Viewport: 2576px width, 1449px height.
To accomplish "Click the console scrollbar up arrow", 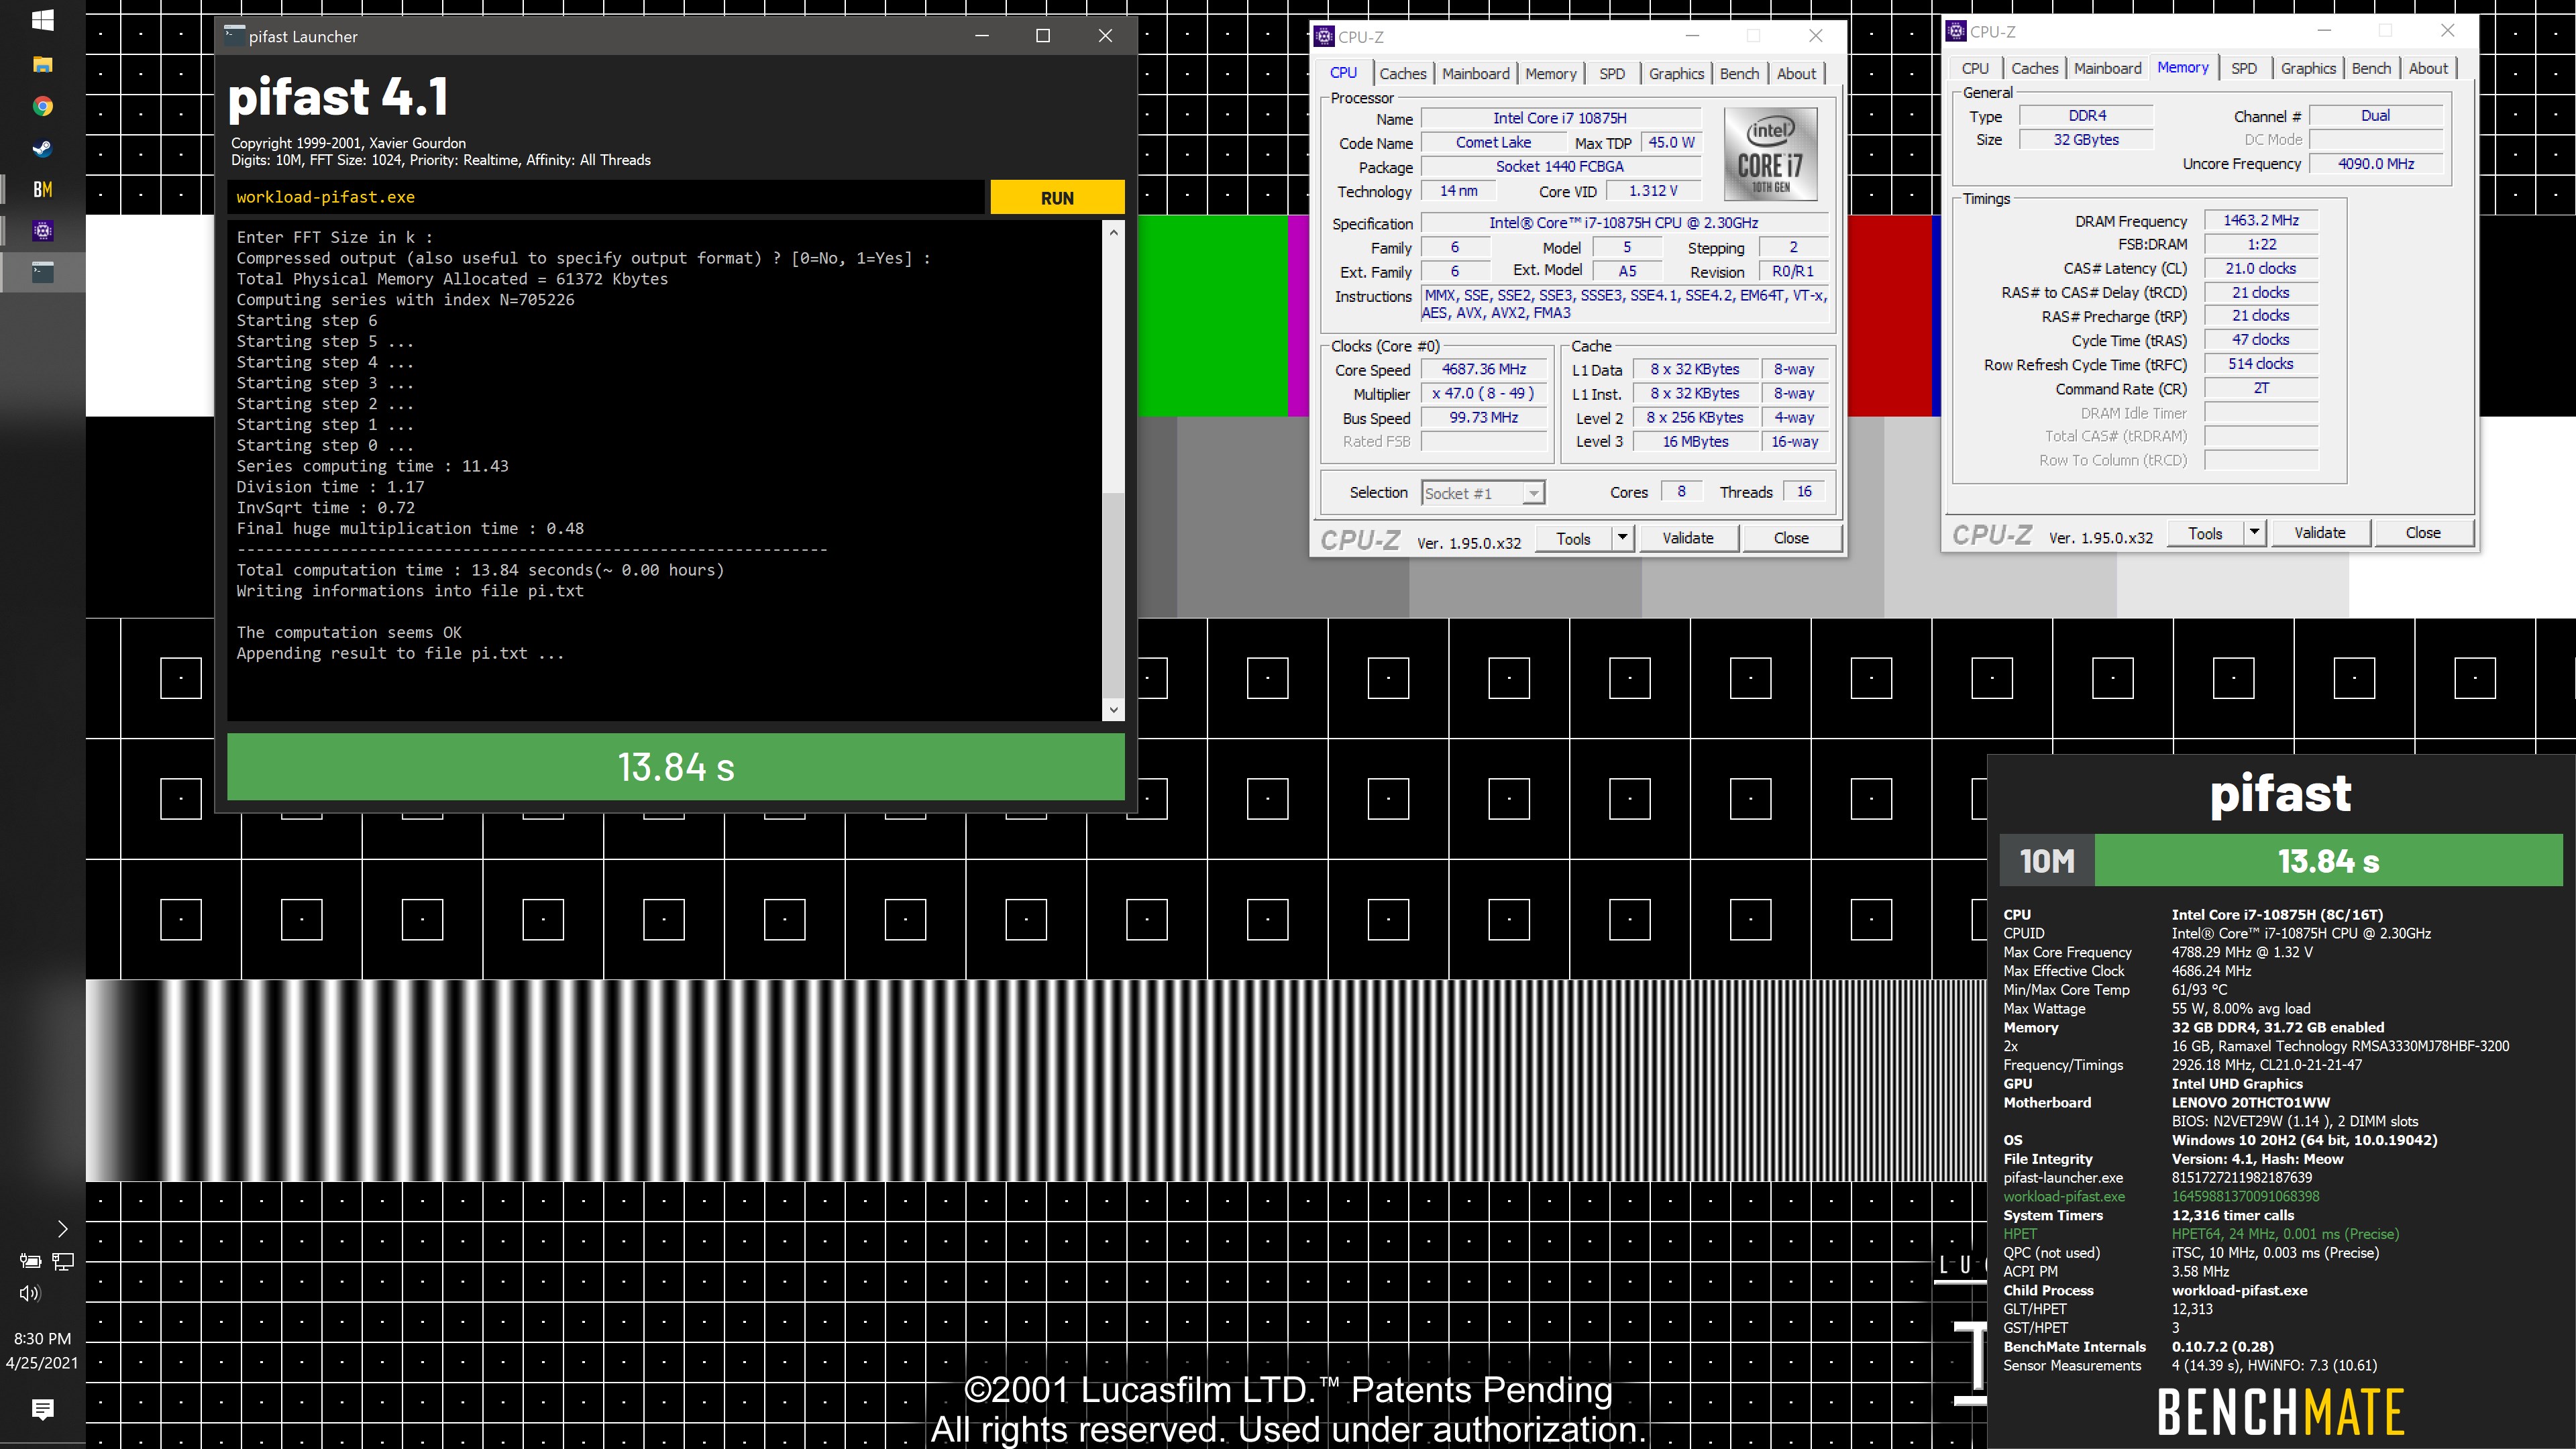I will pyautogui.click(x=1113, y=232).
